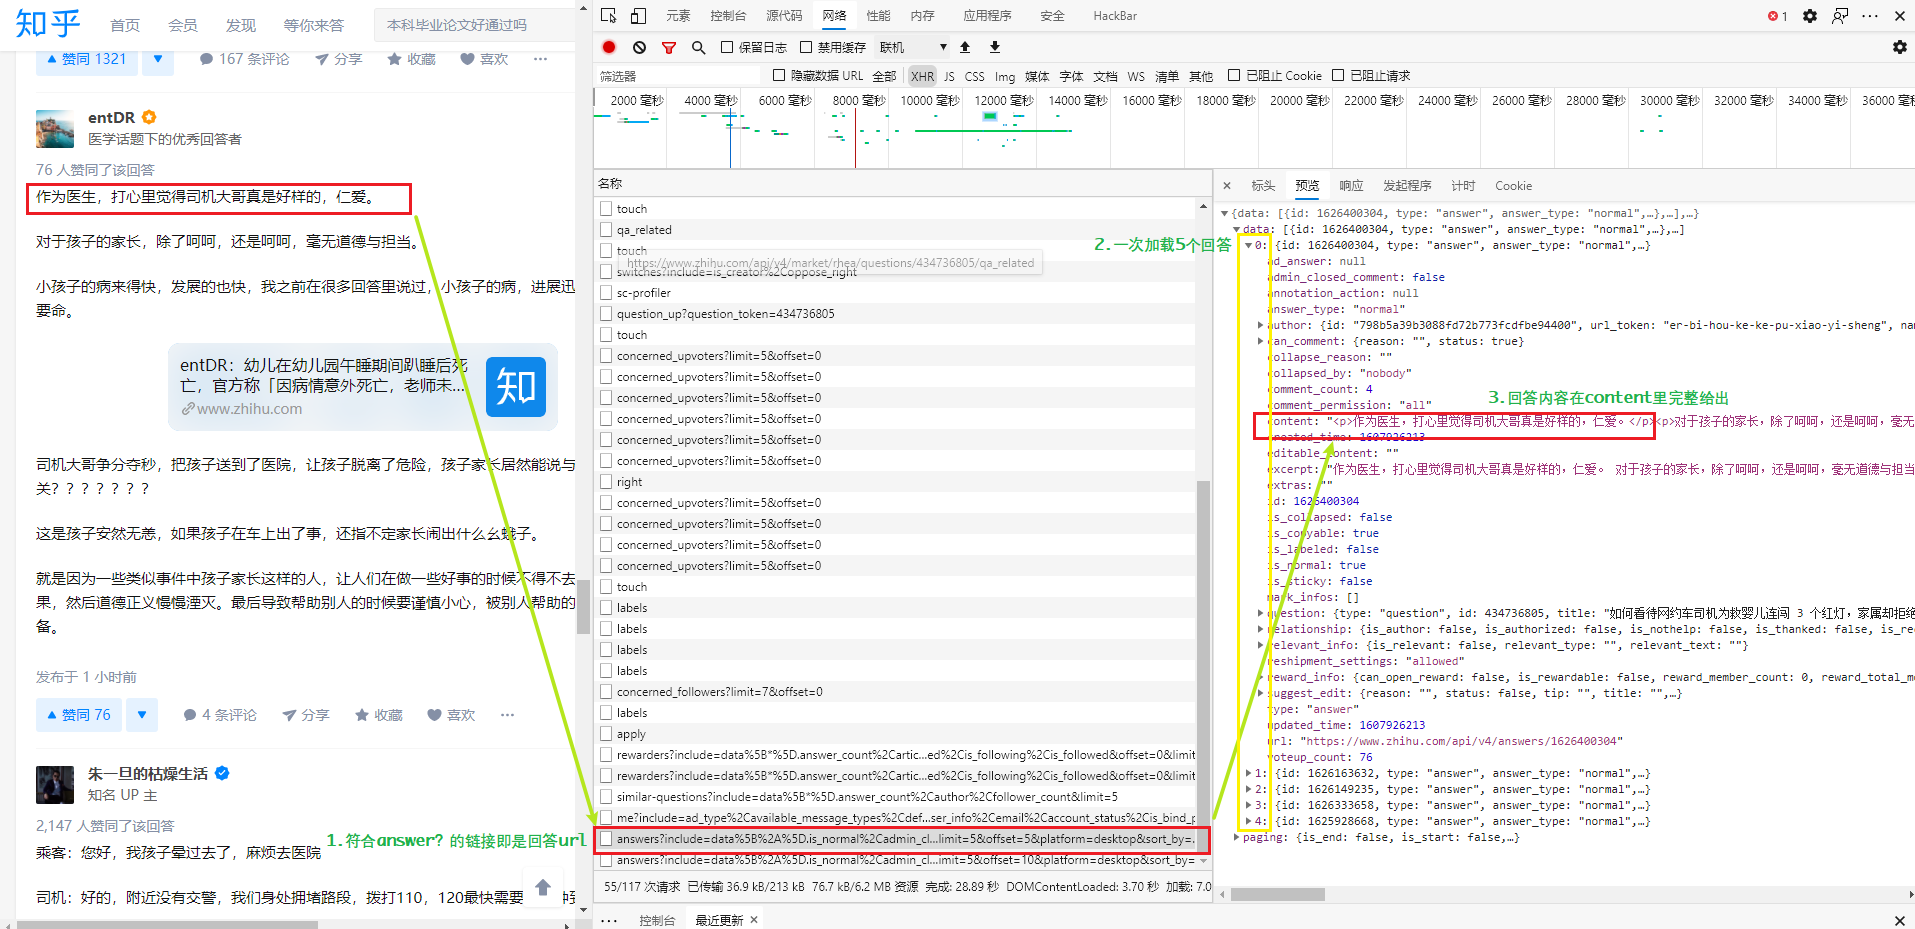Expand the author object node
Image resolution: width=1915 pixels, height=929 pixels.
pyautogui.click(x=1260, y=325)
